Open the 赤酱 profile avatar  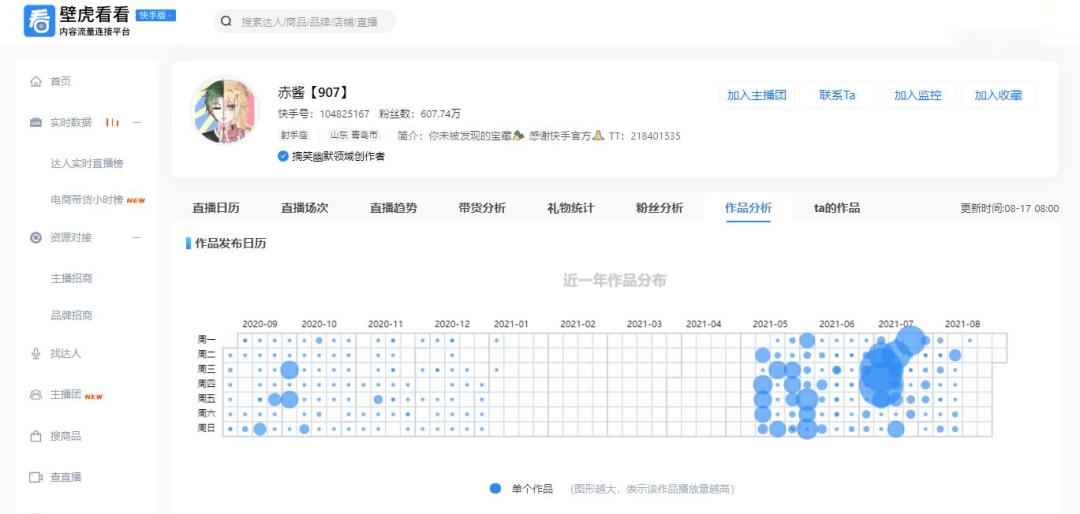(223, 111)
